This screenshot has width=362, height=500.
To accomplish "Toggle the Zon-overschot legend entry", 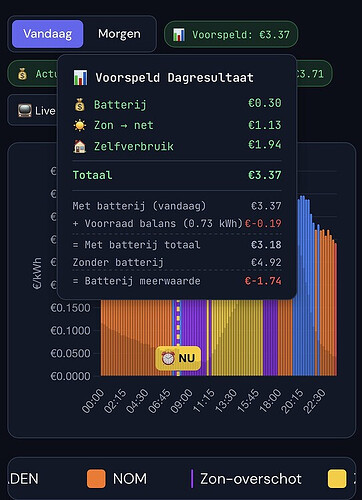I will (246, 479).
